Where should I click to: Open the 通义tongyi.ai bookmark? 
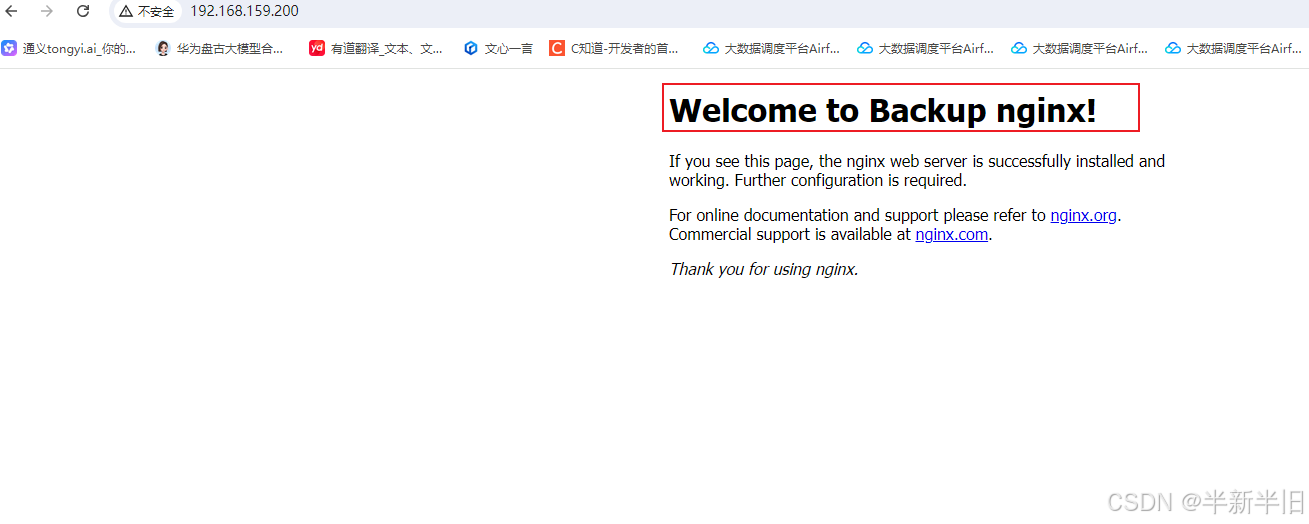[69, 48]
